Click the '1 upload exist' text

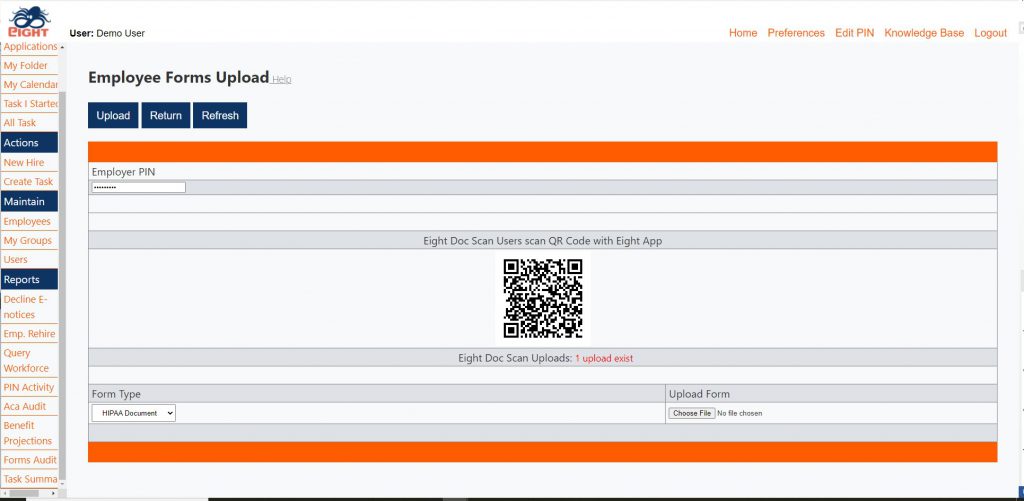point(604,358)
